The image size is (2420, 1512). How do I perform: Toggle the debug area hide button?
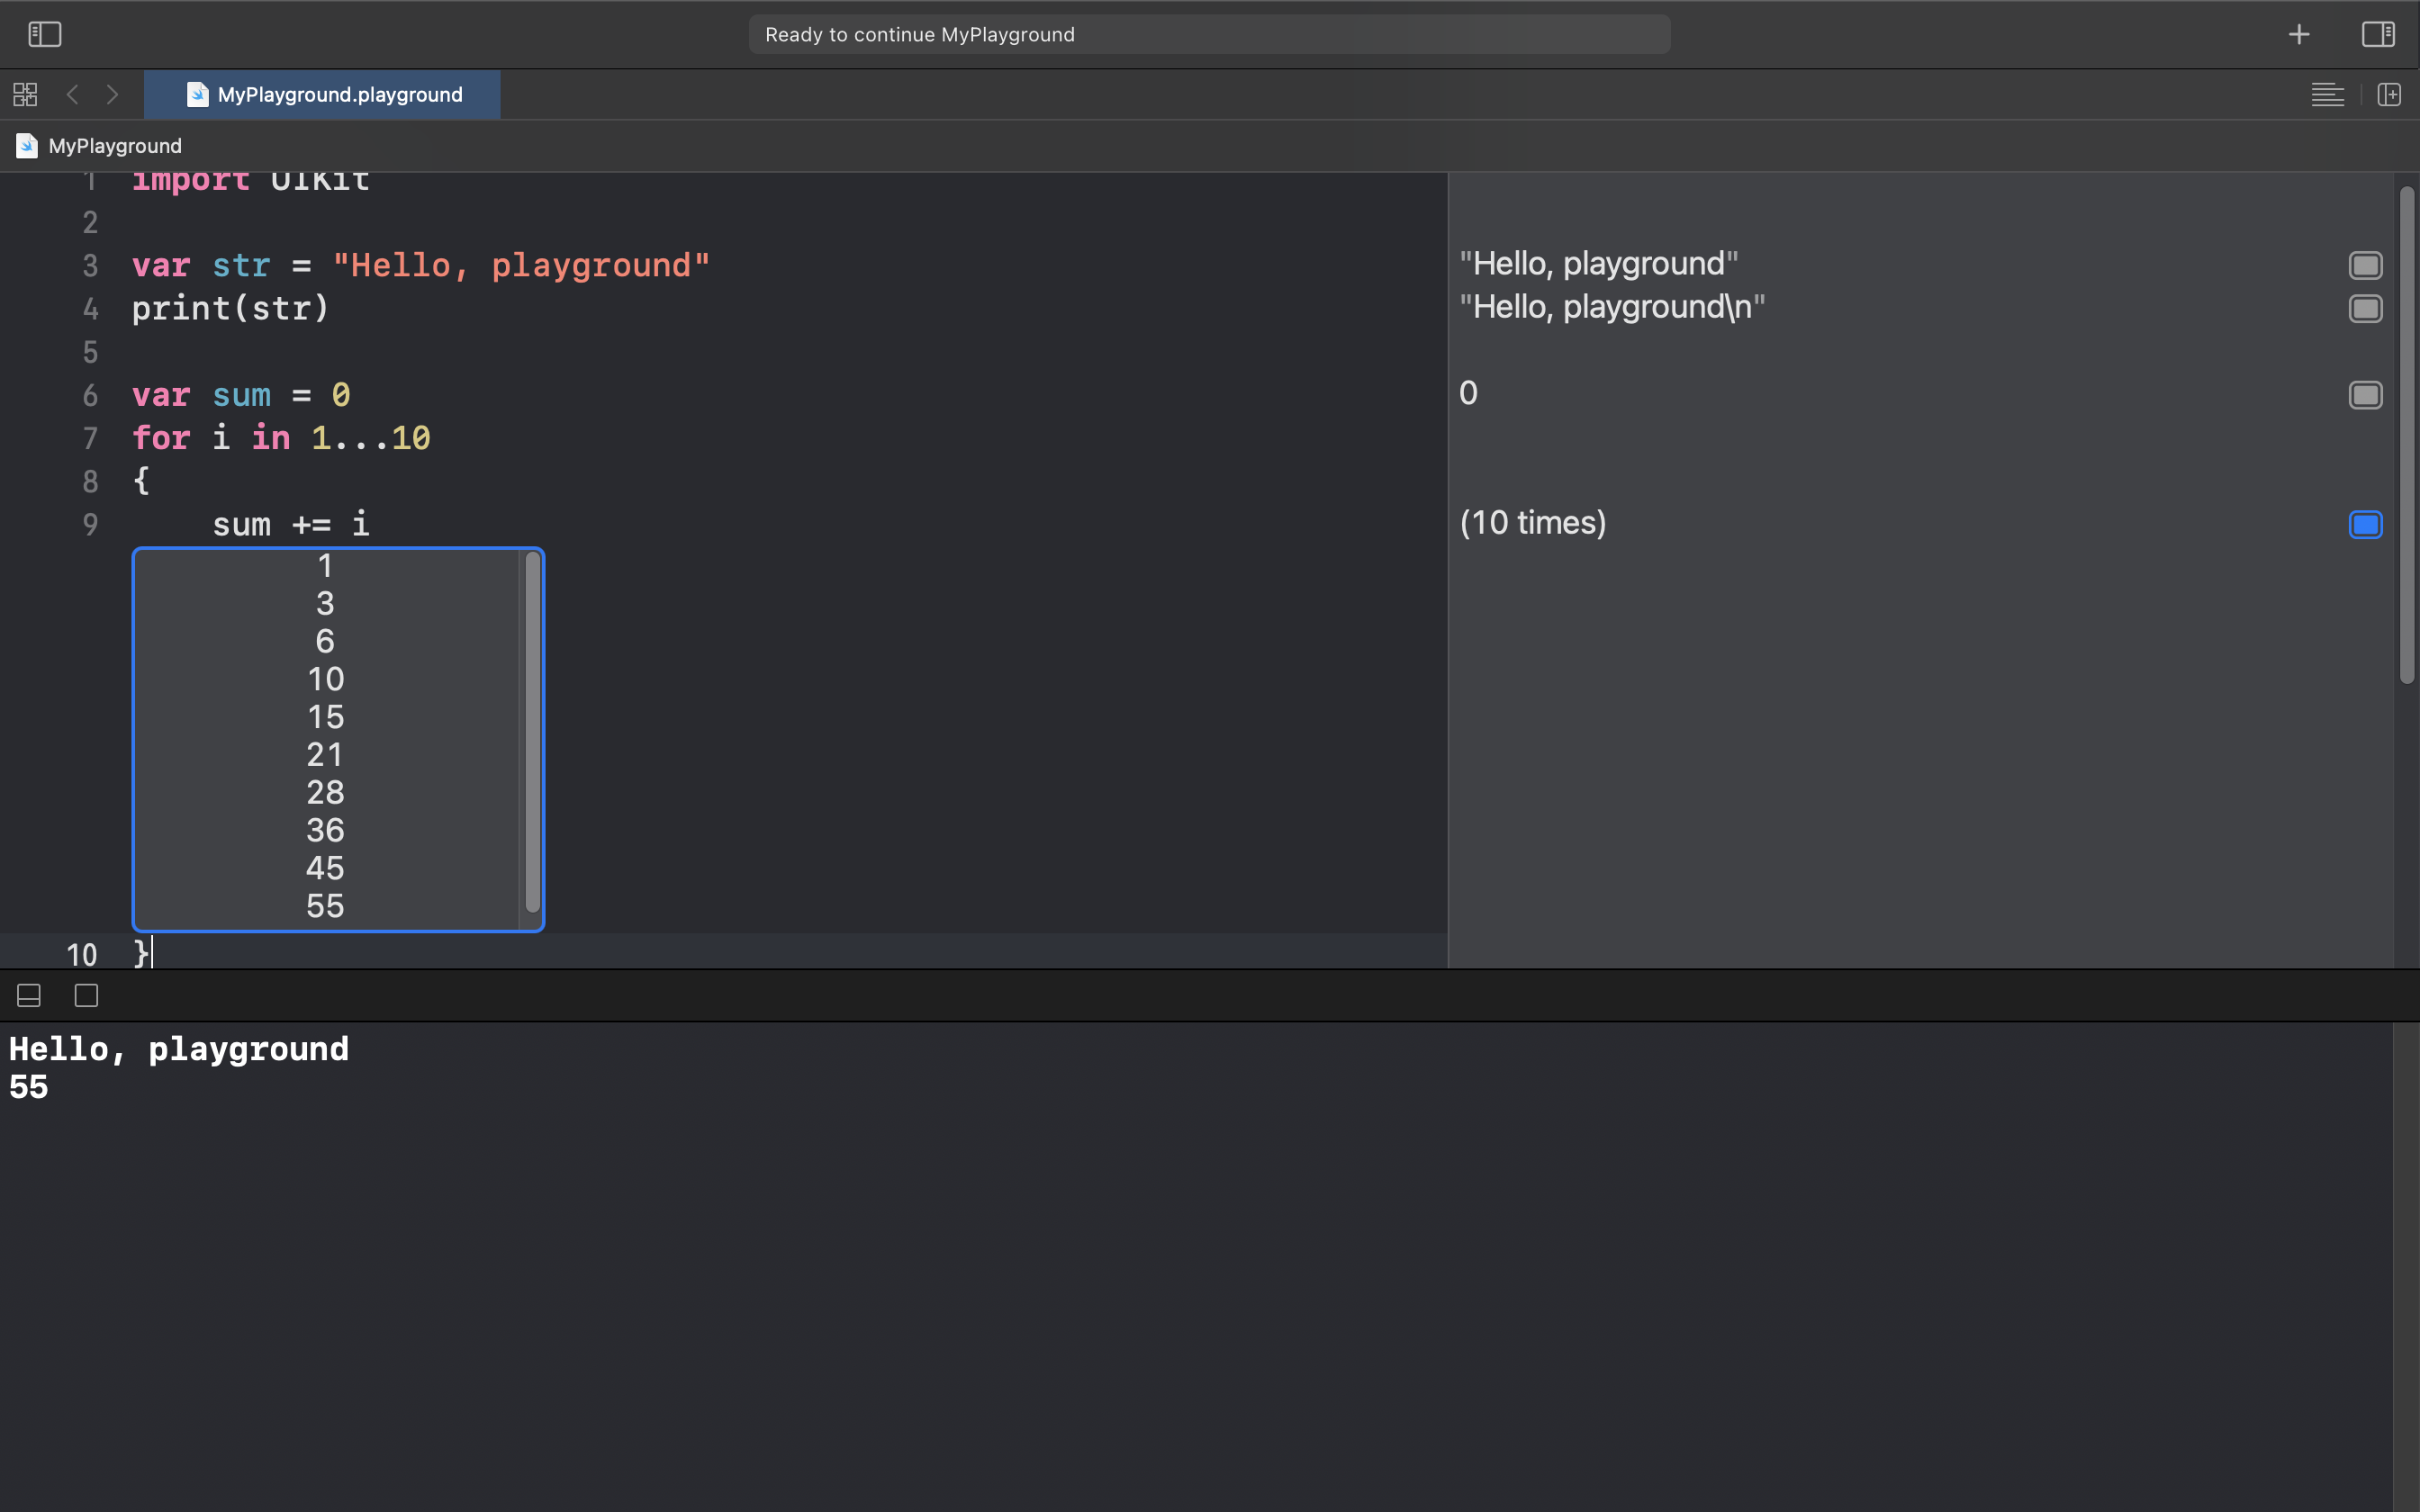29,995
